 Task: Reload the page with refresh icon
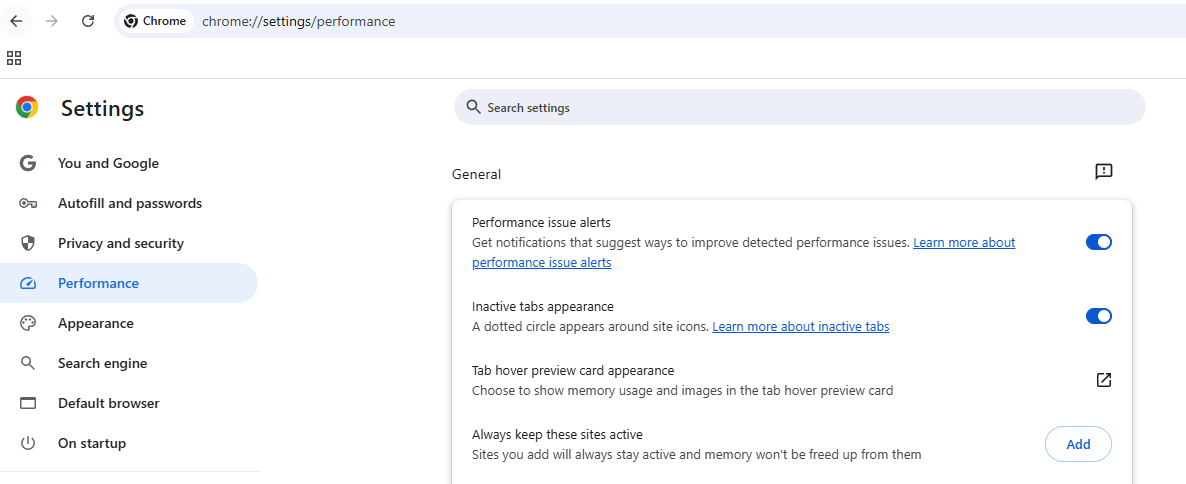[x=88, y=21]
